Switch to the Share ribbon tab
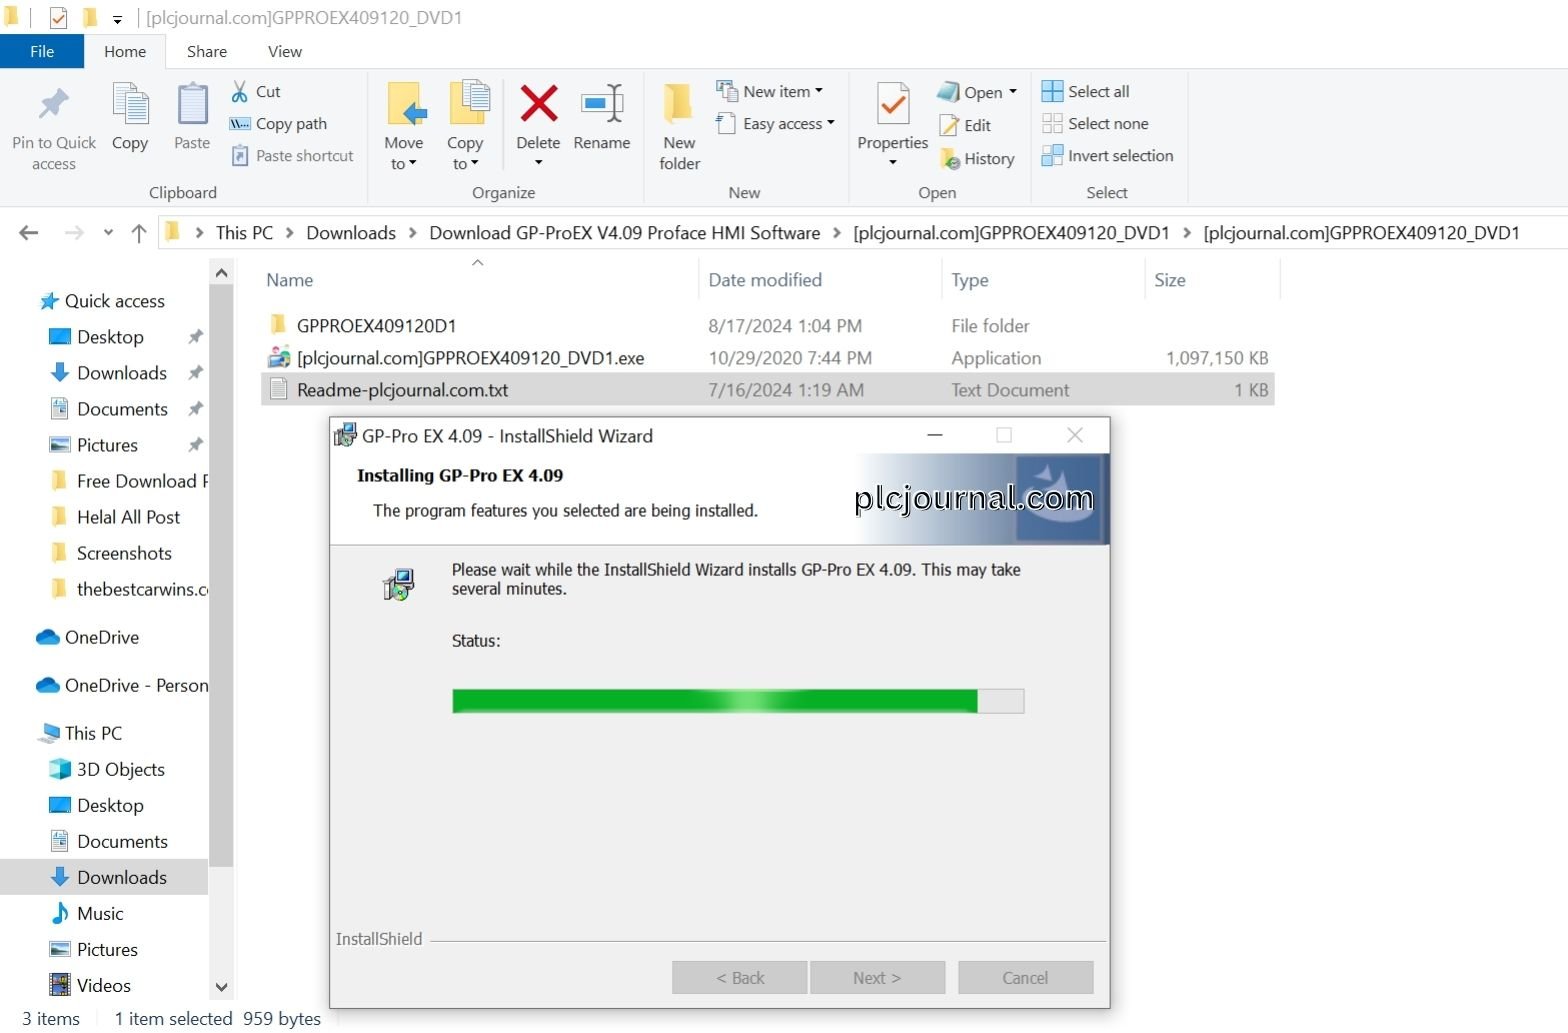 [x=207, y=52]
